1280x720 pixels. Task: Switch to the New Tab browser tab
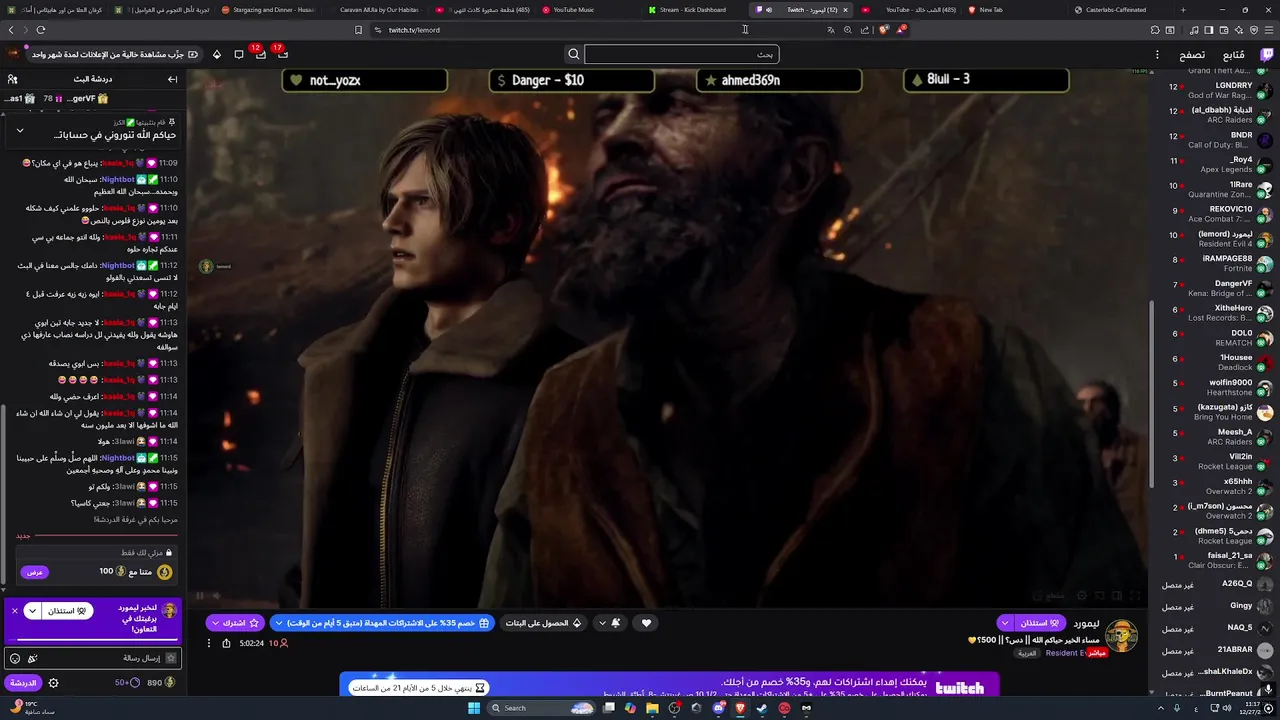(x=1010, y=10)
